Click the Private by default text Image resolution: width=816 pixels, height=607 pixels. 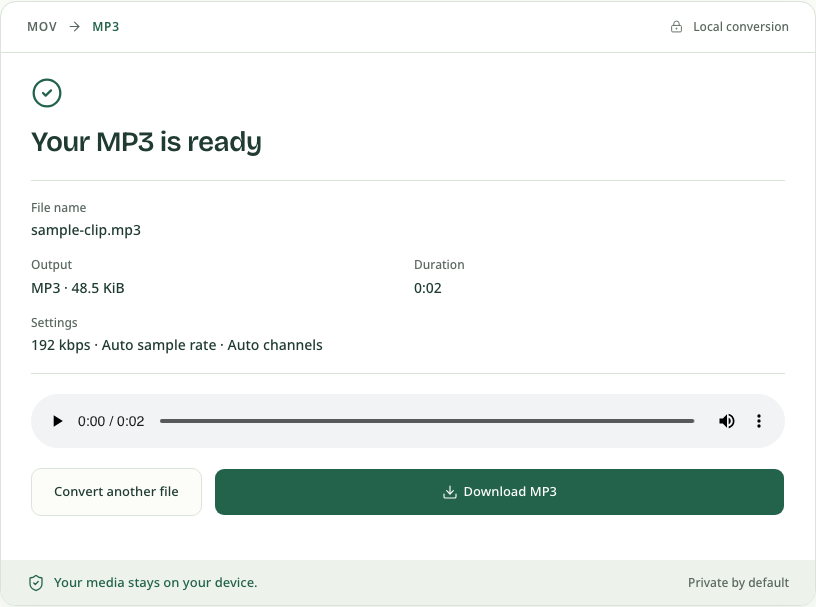738,583
